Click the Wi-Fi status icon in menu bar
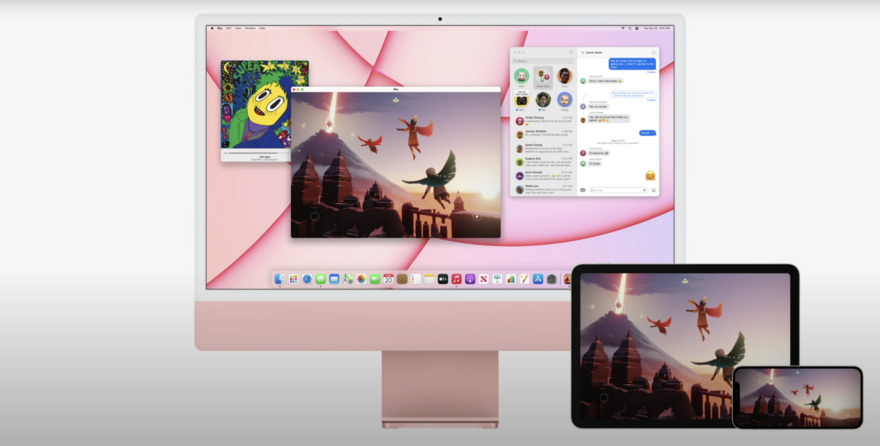 pyautogui.click(x=623, y=28)
